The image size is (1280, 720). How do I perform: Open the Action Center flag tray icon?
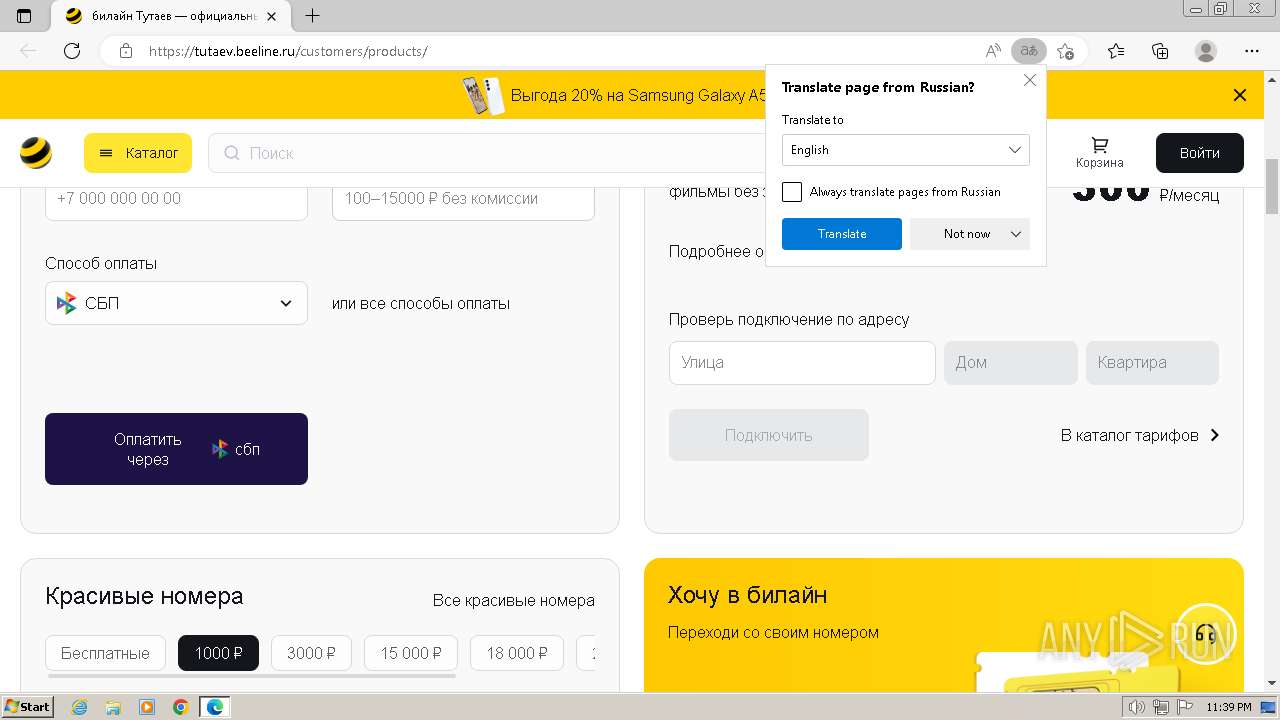[x=1184, y=707]
